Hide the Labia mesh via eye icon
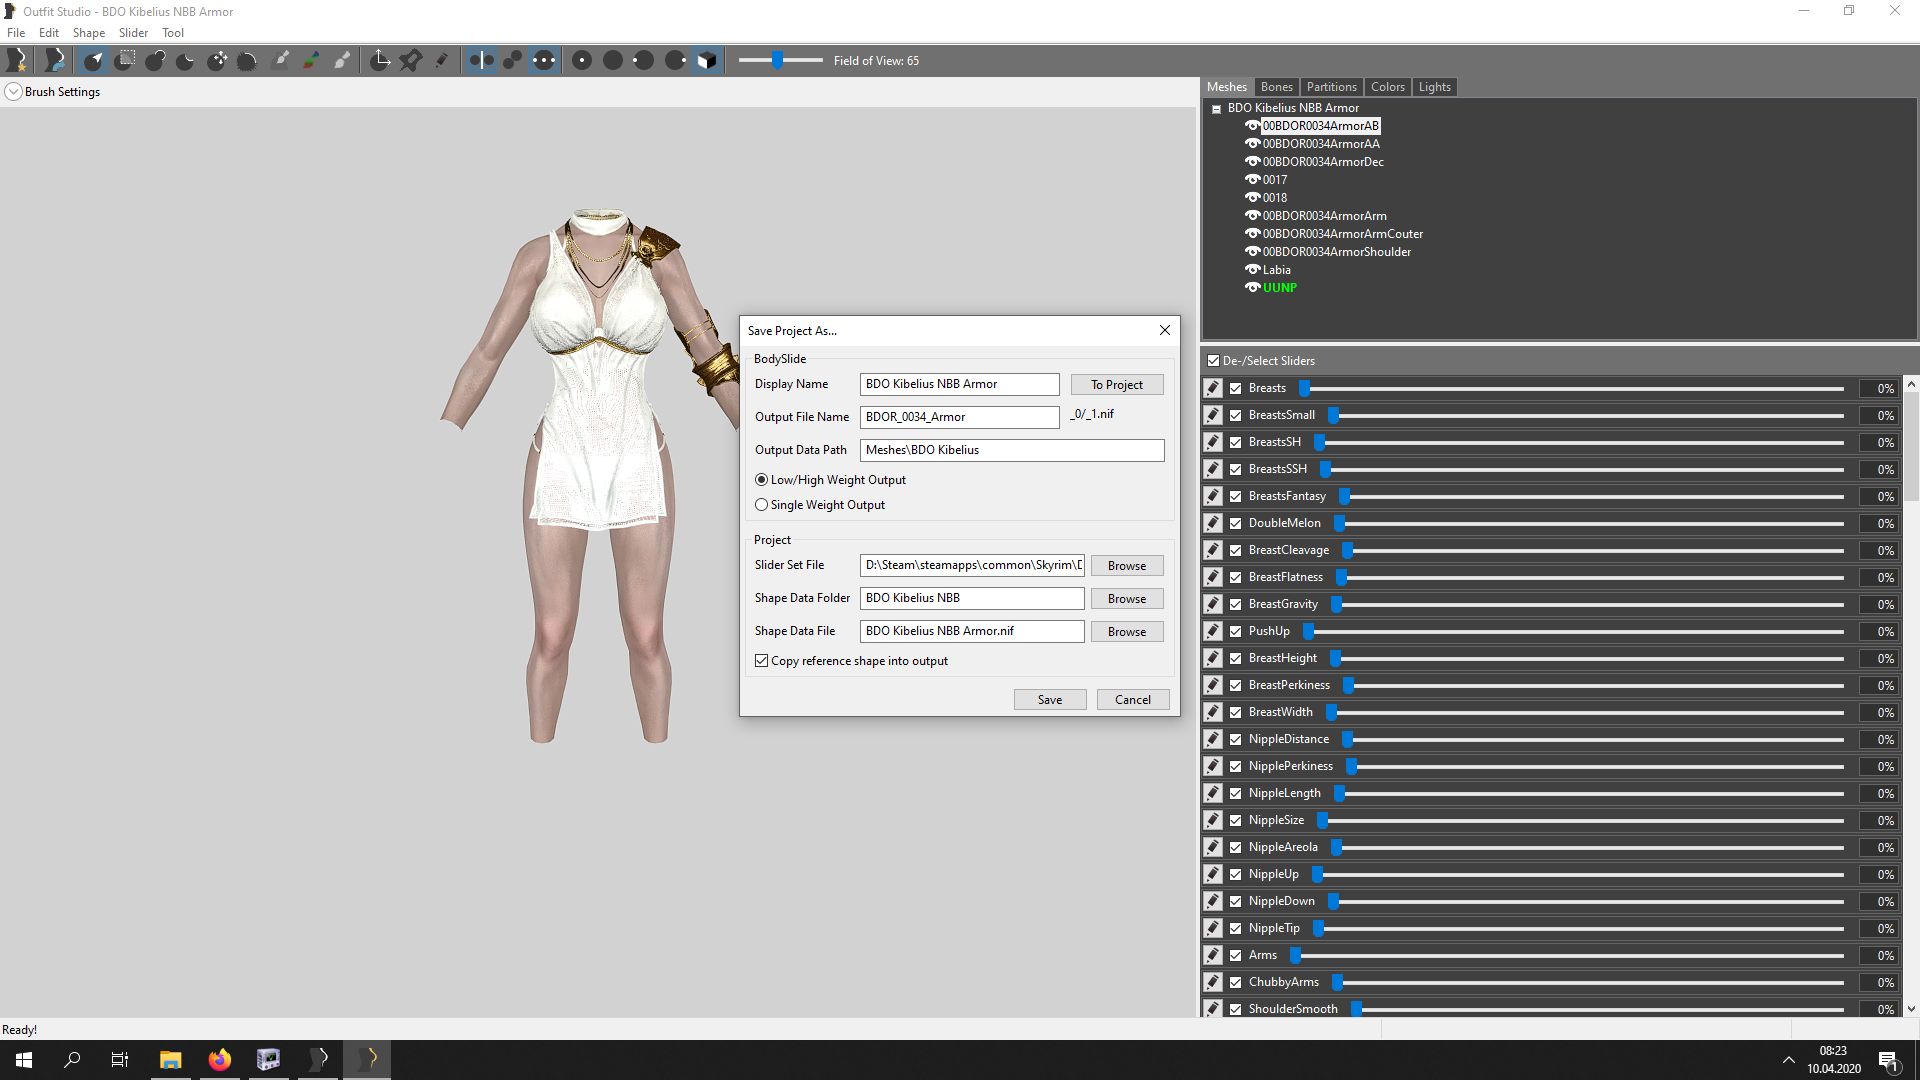 [x=1252, y=270]
